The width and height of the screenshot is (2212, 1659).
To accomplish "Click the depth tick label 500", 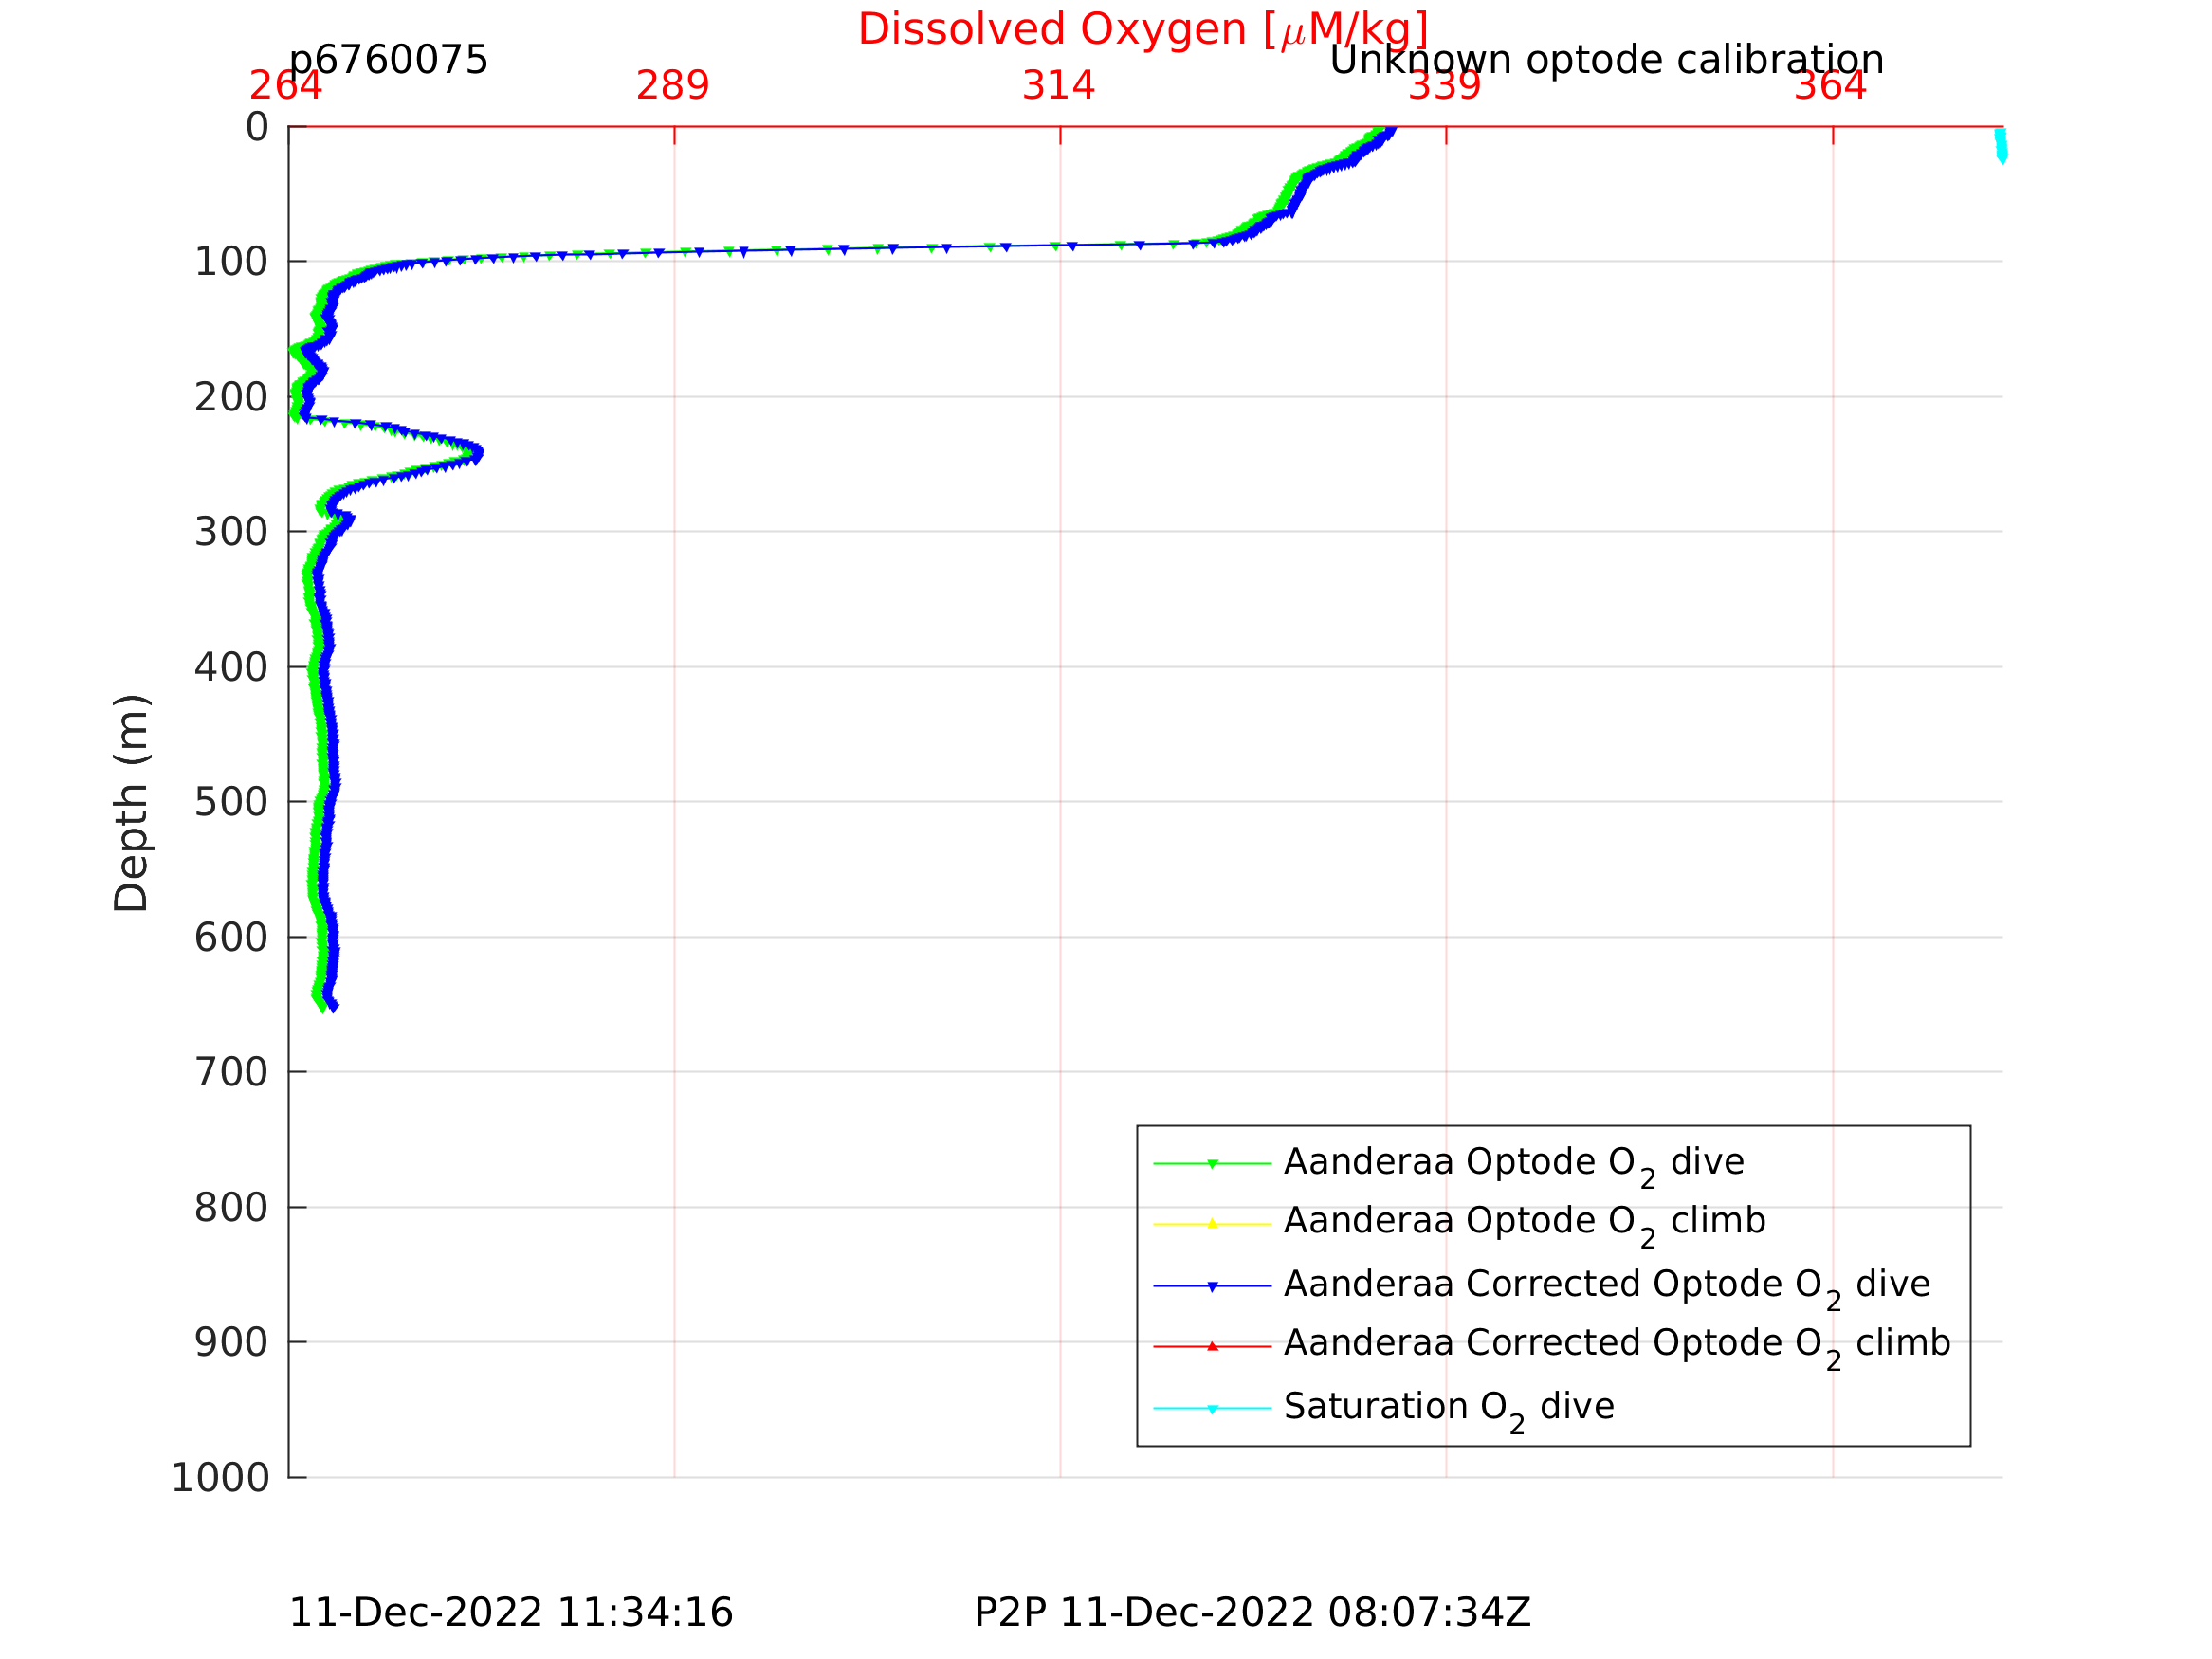I will coord(231,803).
